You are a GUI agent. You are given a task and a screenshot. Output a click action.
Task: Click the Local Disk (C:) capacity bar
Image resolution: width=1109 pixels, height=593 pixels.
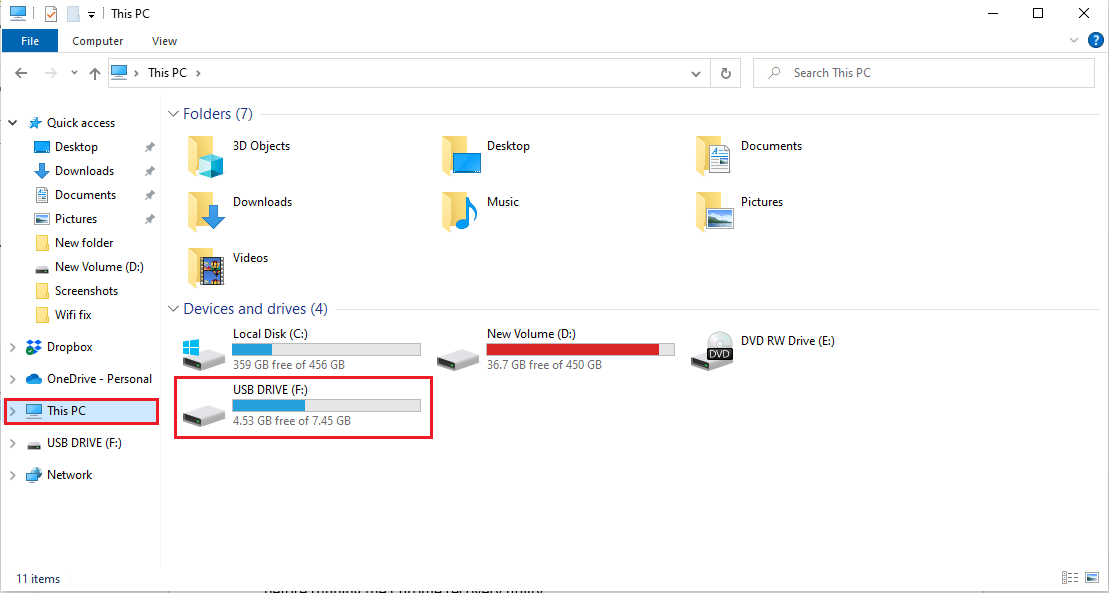[326, 350]
